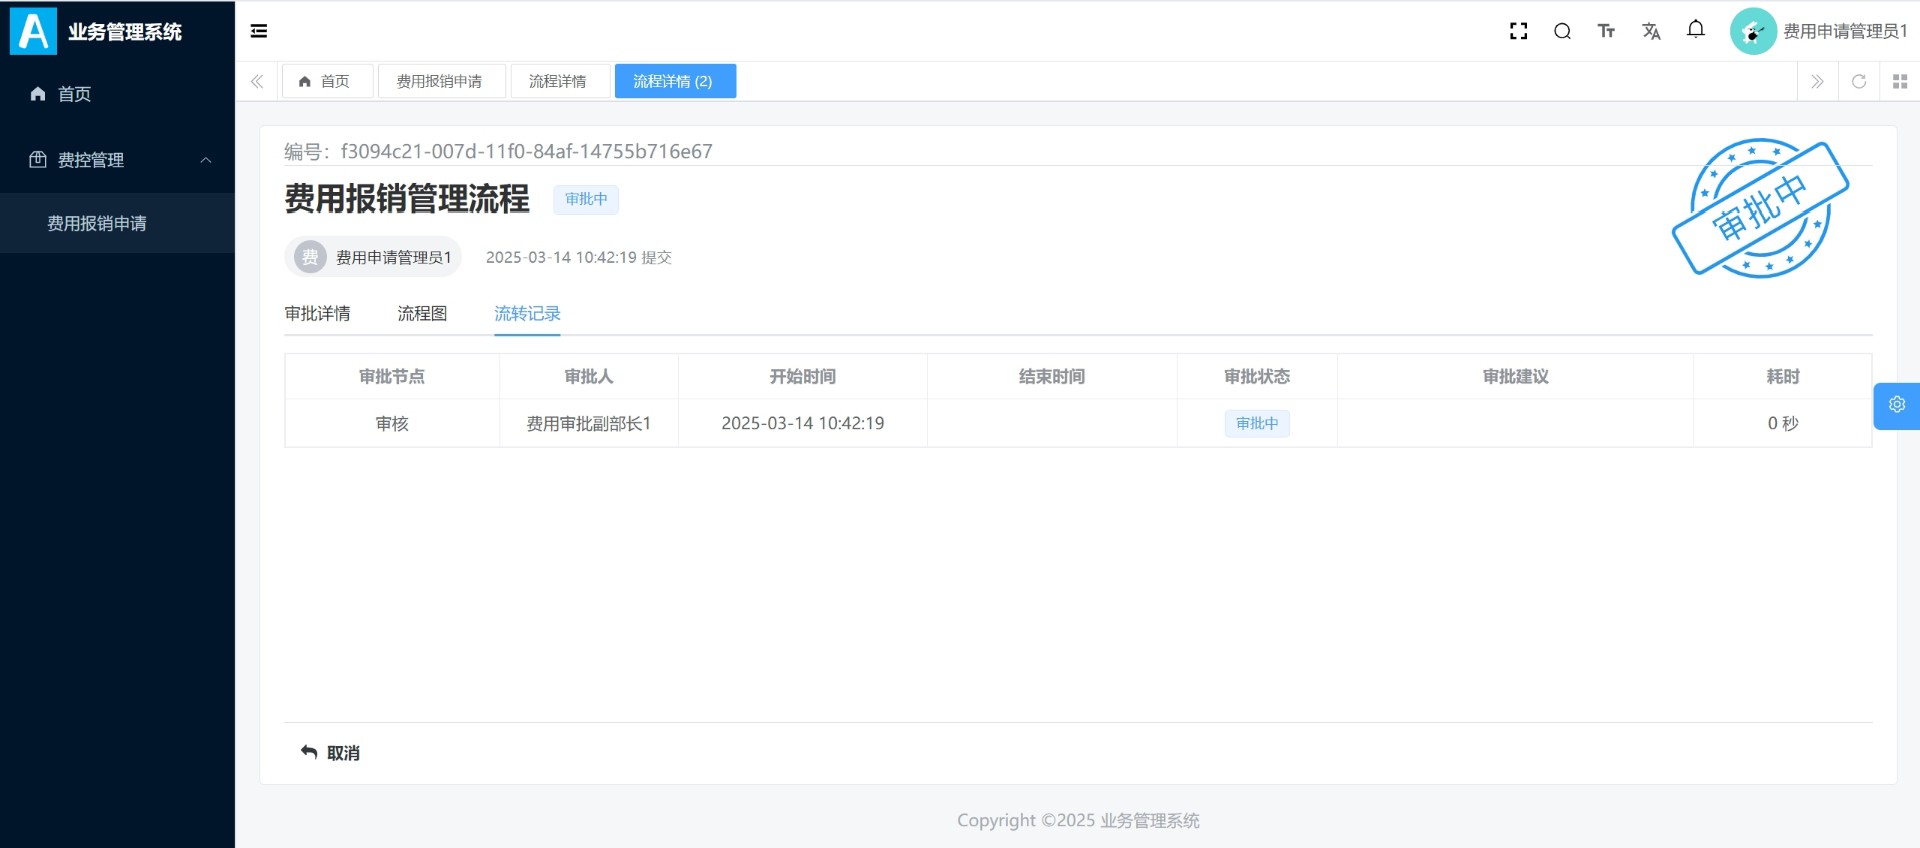Switch to the 流程图 tab
The height and width of the screenshot is (848, 1920).
[422, 314]
